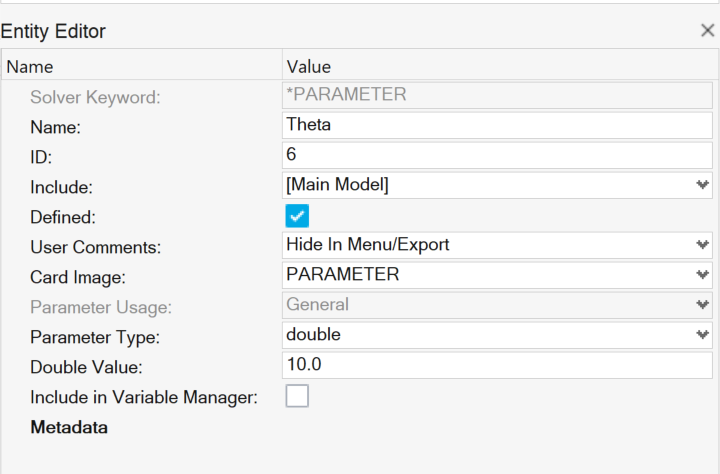This screenshot has width=720, height=474.
Task: Click the User Comments row label
Action: point(96,246)
